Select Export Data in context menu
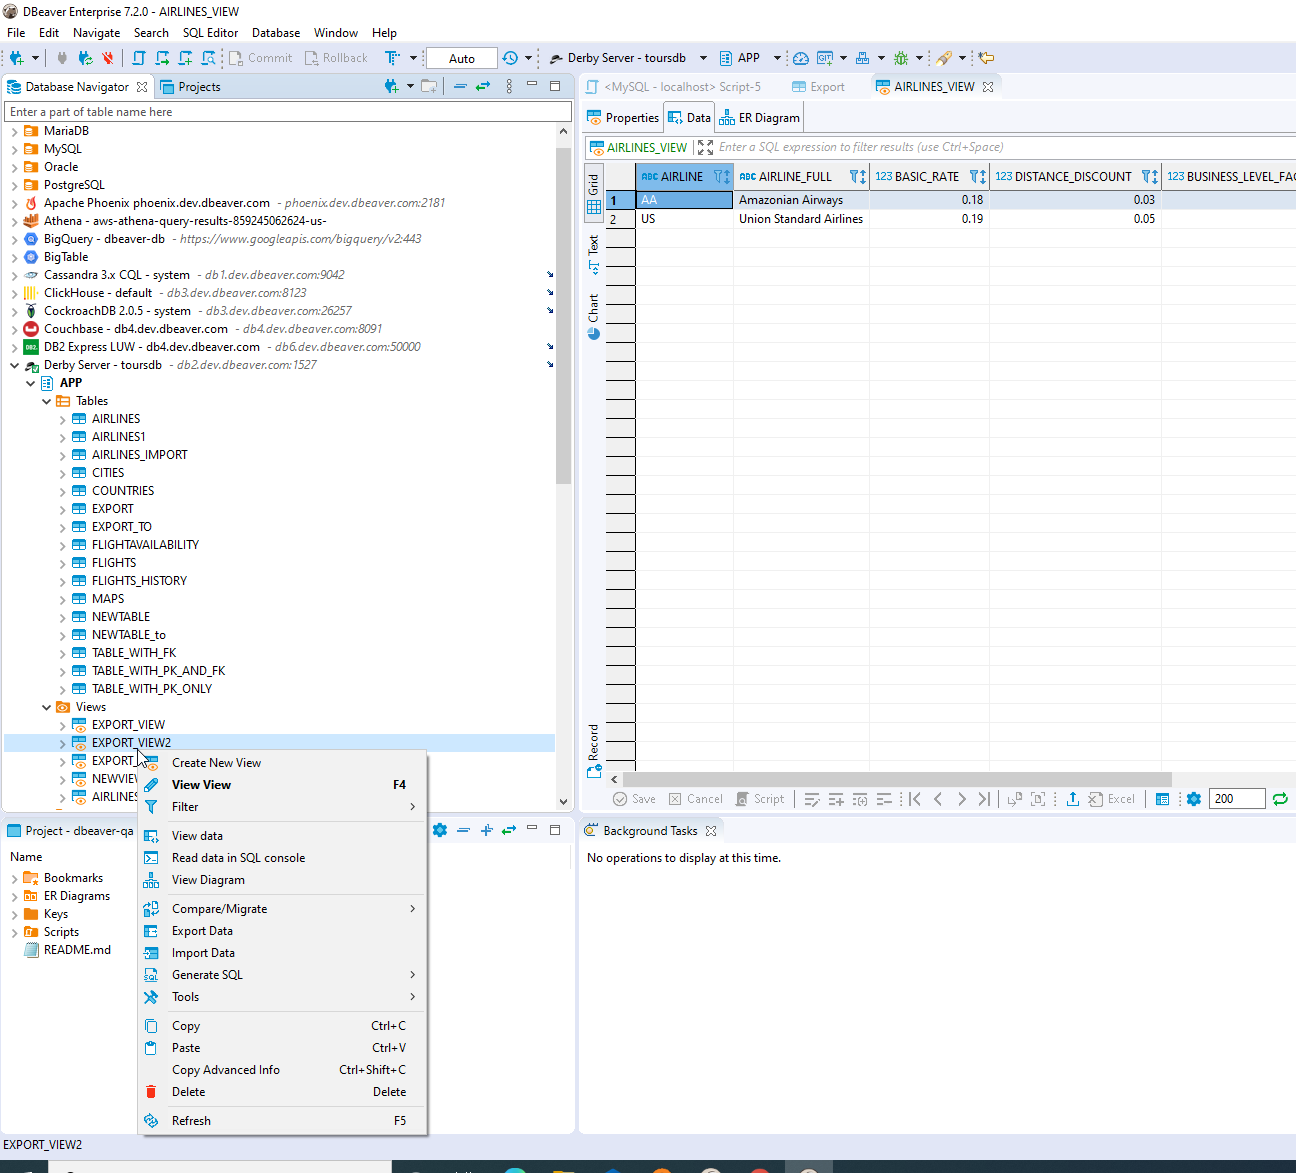Viewport: 1296px width, 1173px height. 282,931
